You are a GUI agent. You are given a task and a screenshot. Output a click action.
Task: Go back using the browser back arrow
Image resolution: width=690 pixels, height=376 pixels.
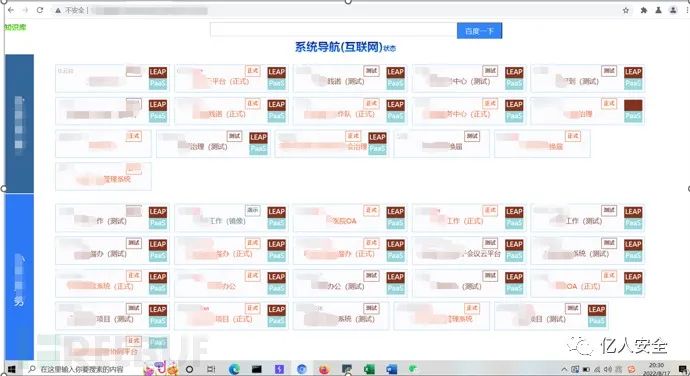pyautogui.click(x=11, y=10)
